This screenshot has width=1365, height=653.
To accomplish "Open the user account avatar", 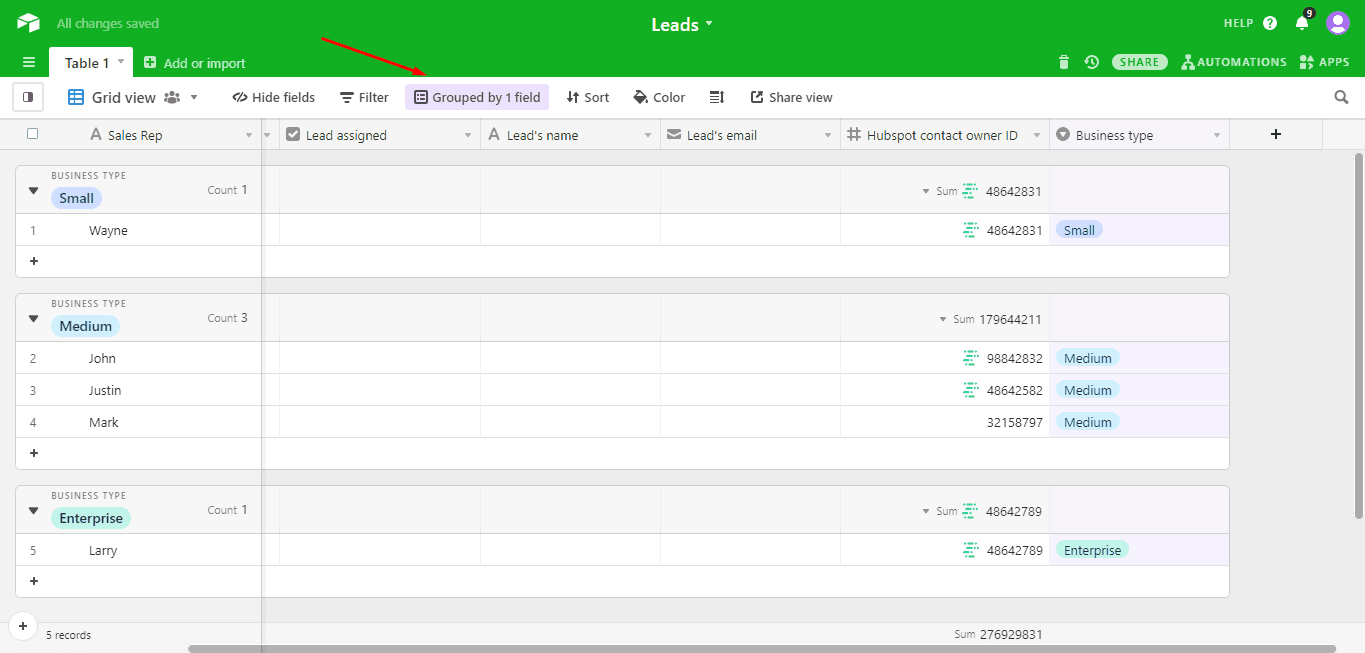I will (1337, 23).
